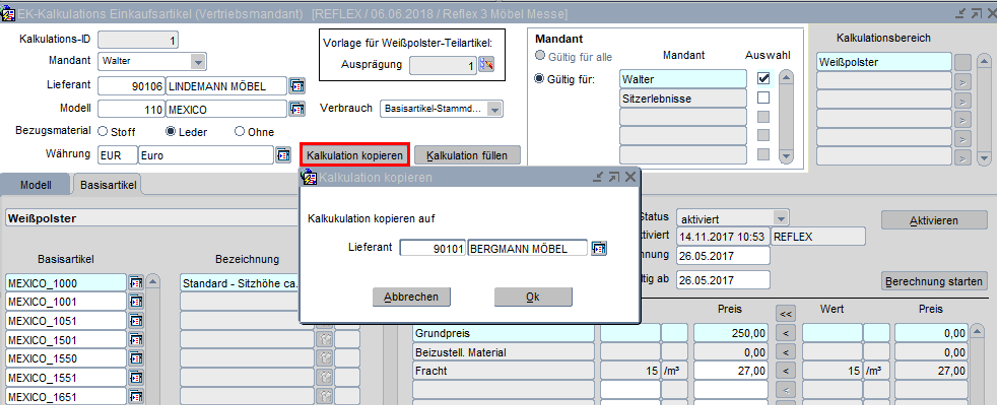Confirm copy dialog with Ok
The width and height of the screenshot is (997, 405).
[533, 297]
